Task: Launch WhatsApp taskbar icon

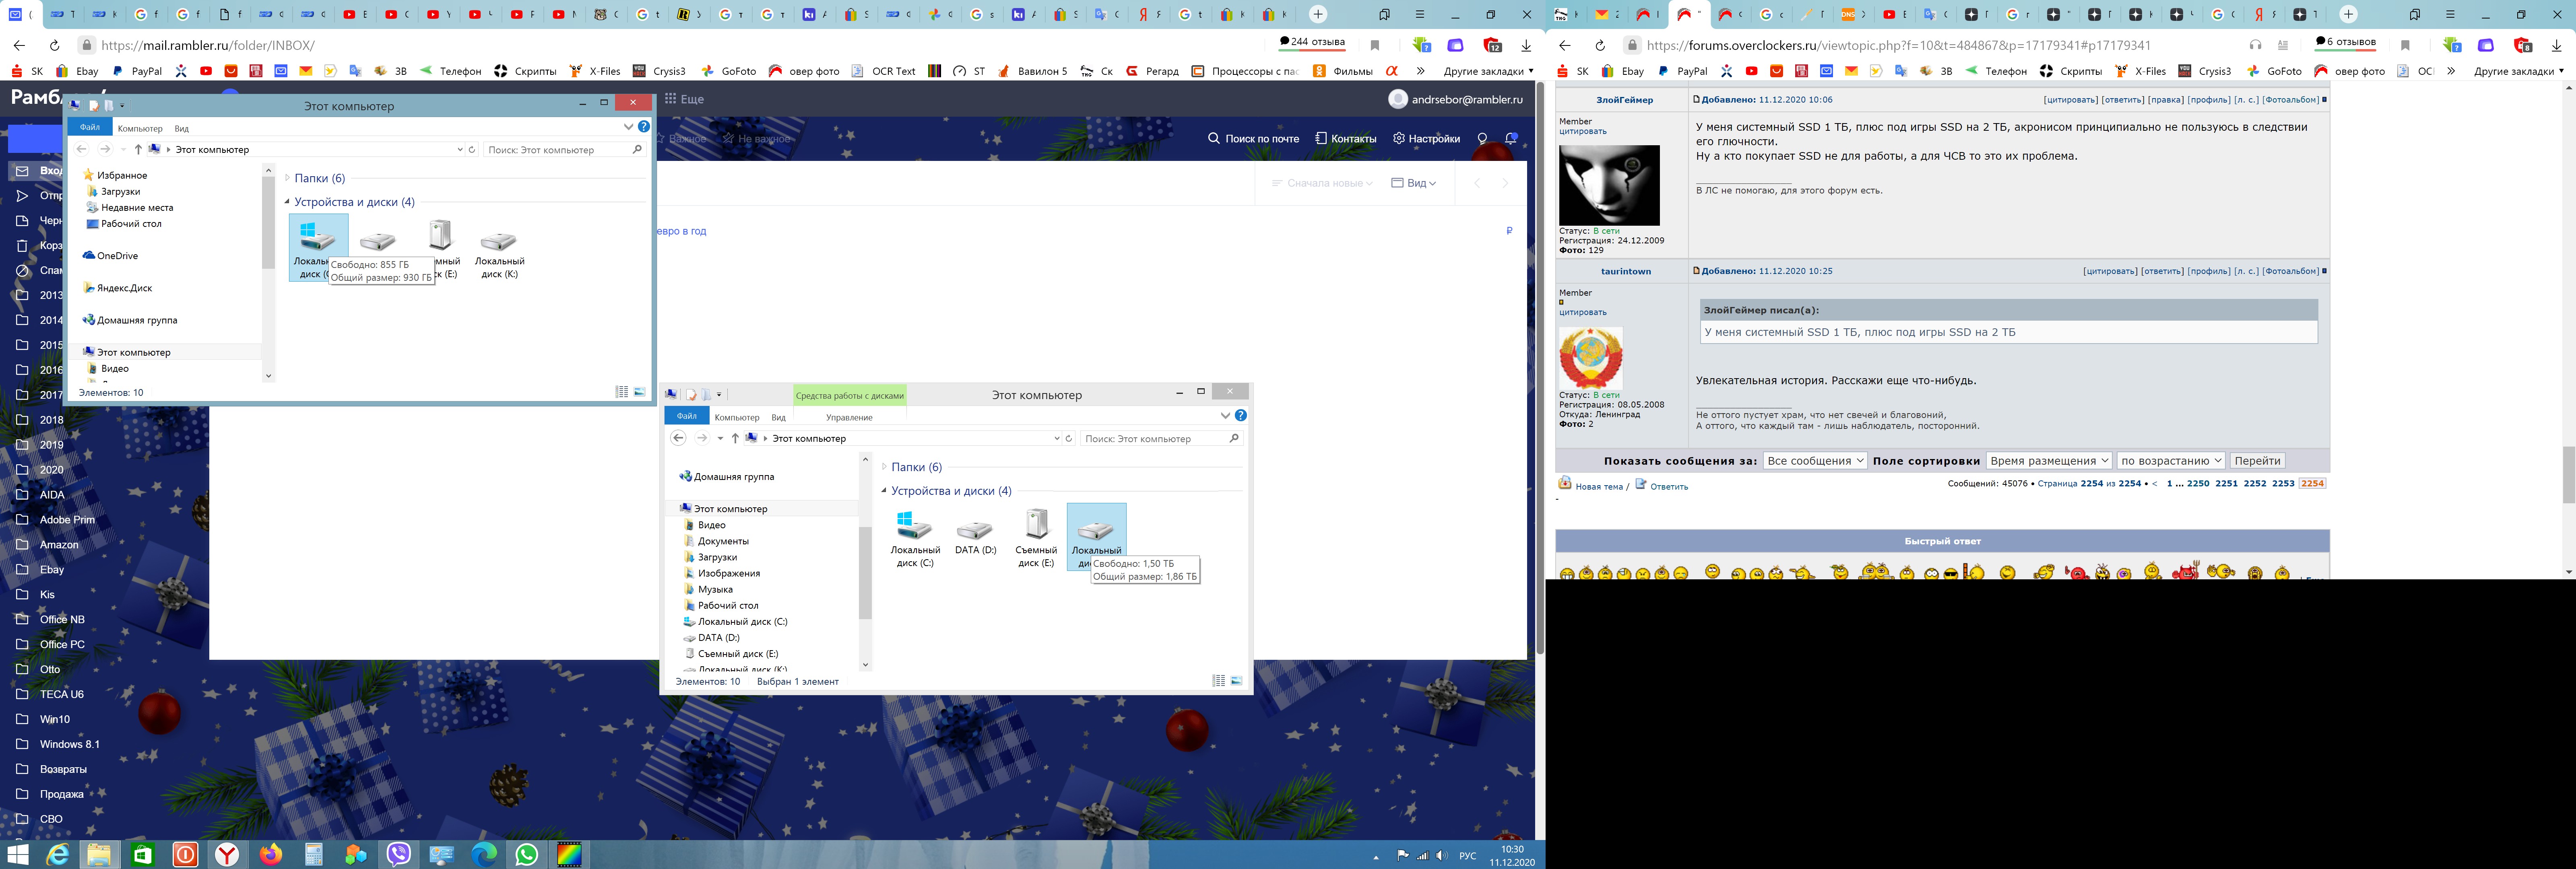Action: tap(526, 854)
